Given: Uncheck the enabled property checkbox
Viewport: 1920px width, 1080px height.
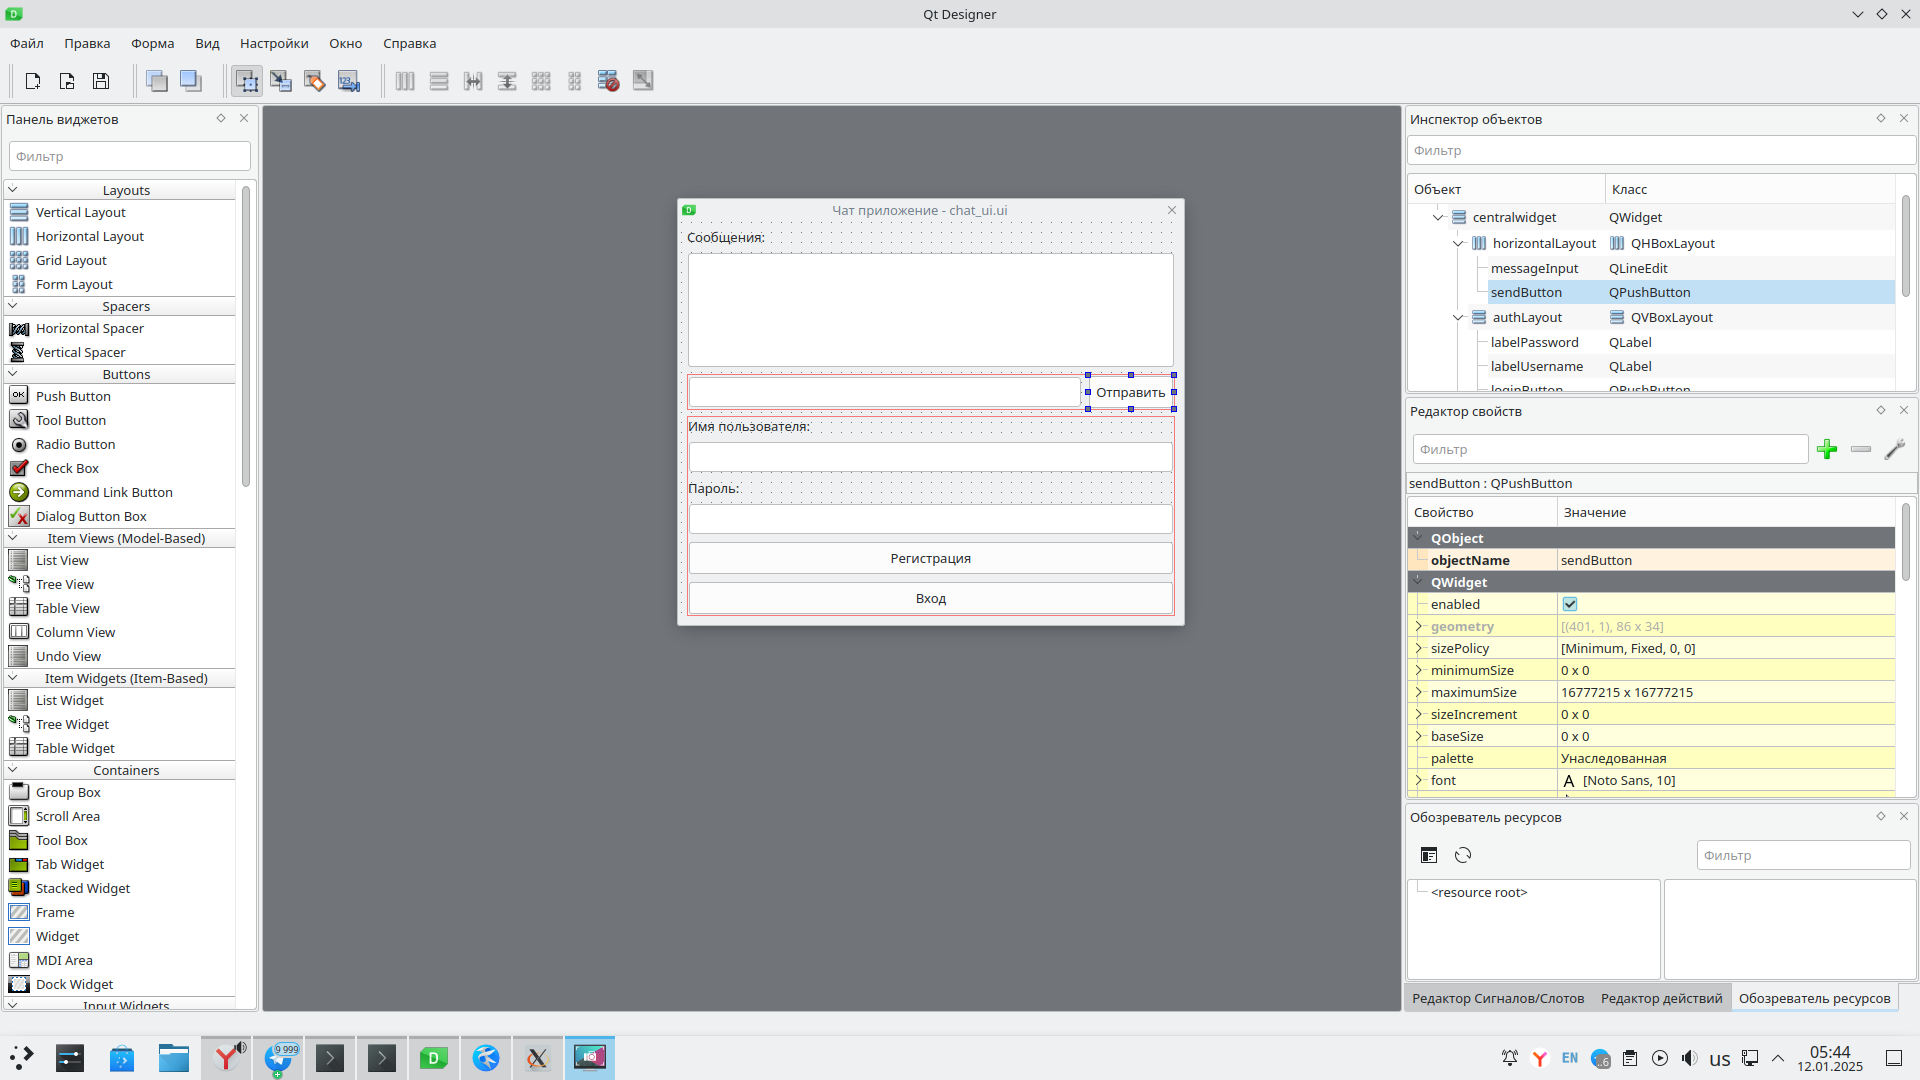Looking at the screenshot, I should pyautogui.click(x=1570, y=604).
